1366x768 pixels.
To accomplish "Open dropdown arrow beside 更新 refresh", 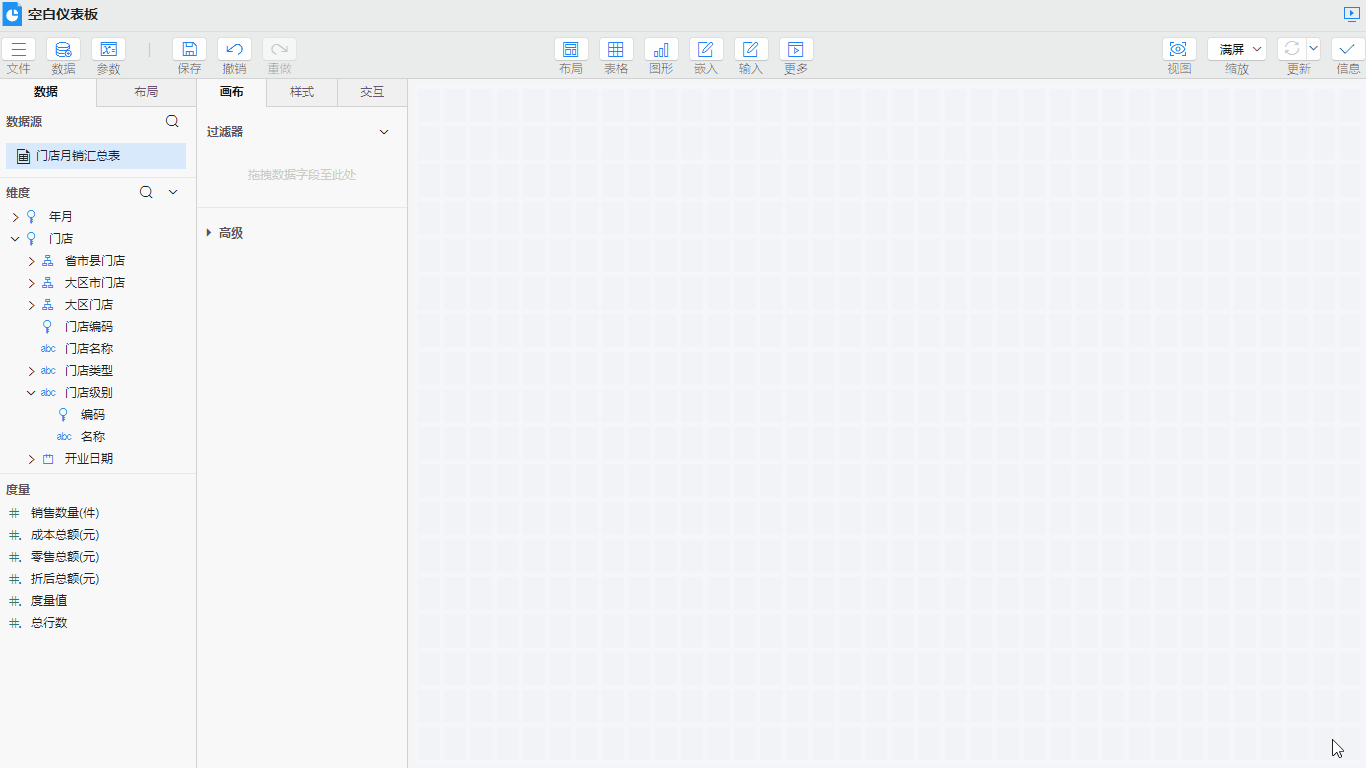I will click(1314, 48).
